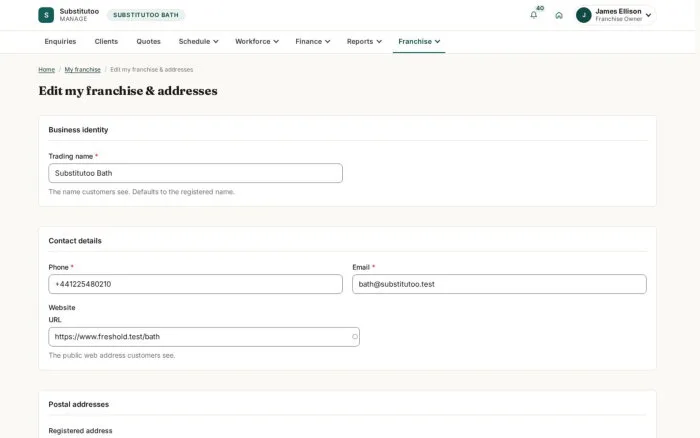Expand the Schedule menu
Image resolution: width=700 pixels, height=438 pixels.
[198, 42]
